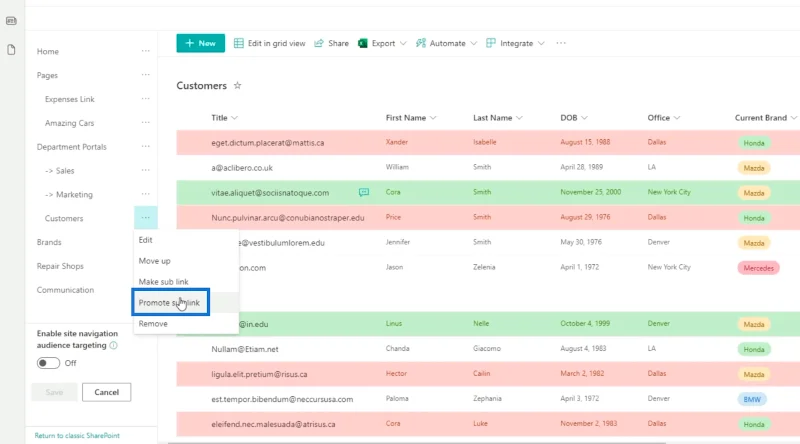Image resolution: width=800 pixels, height=444 pixels.
Task: Open Home navigation link
Action: coord(47,51)
